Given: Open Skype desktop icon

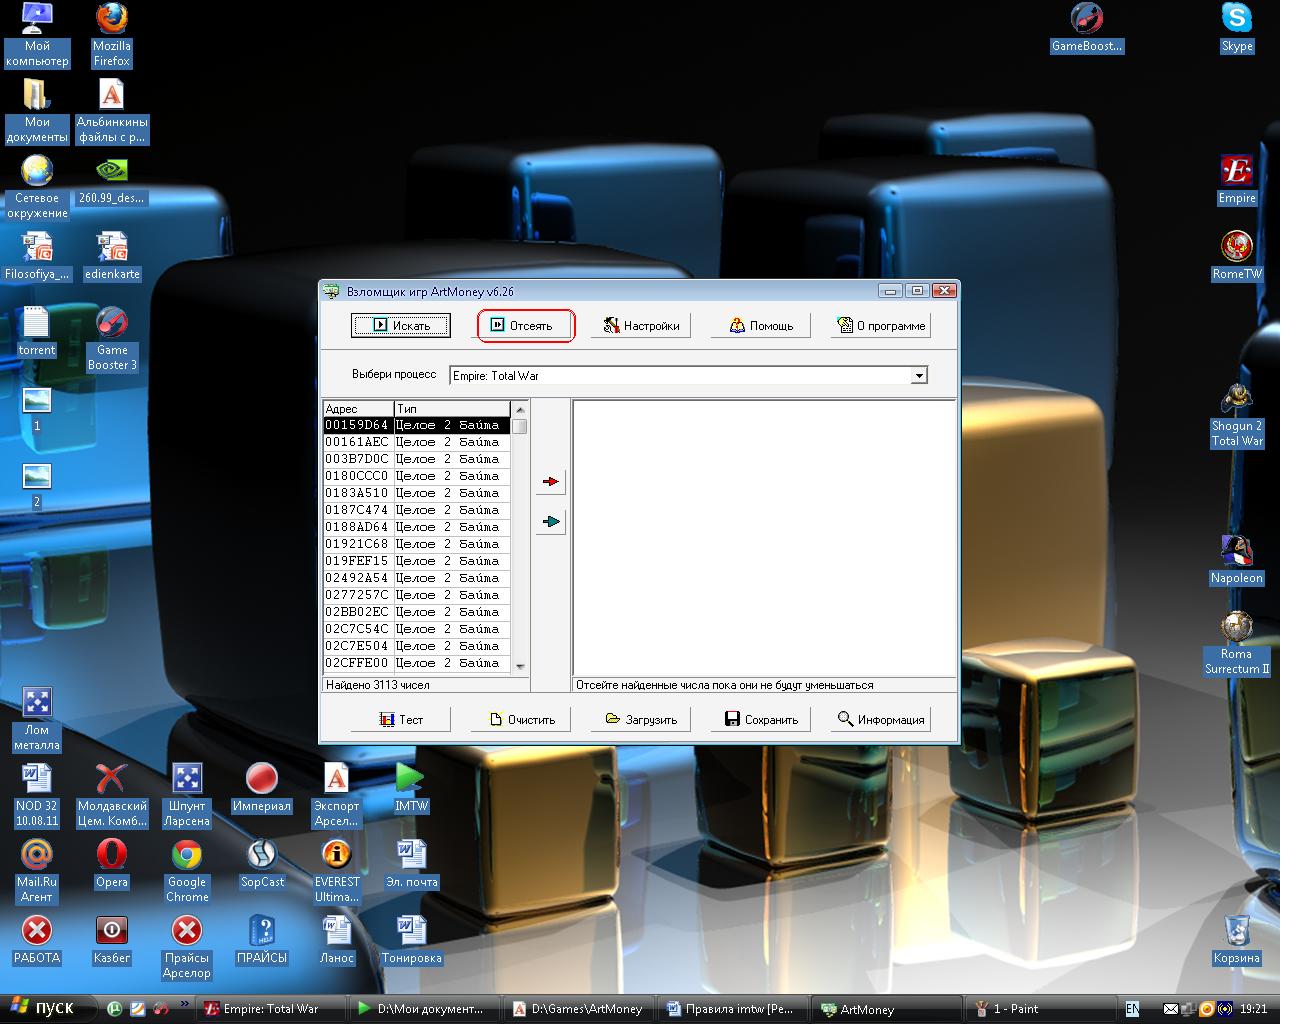Looking at the screenshot, I should 1237,27.
